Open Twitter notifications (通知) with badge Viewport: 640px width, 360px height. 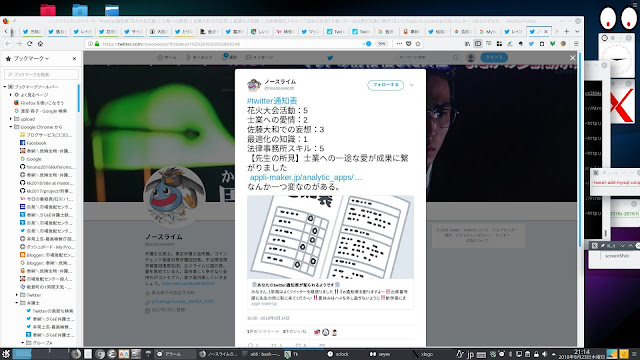point(230,58)
